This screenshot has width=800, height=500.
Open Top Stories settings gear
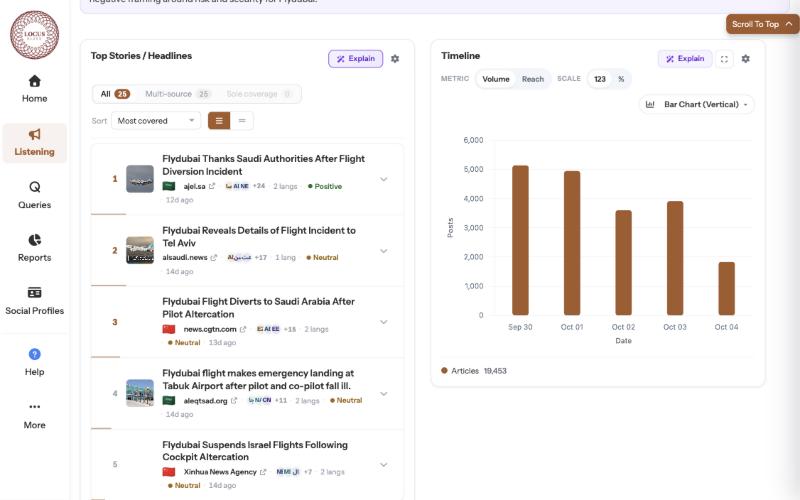click(395, 59)
